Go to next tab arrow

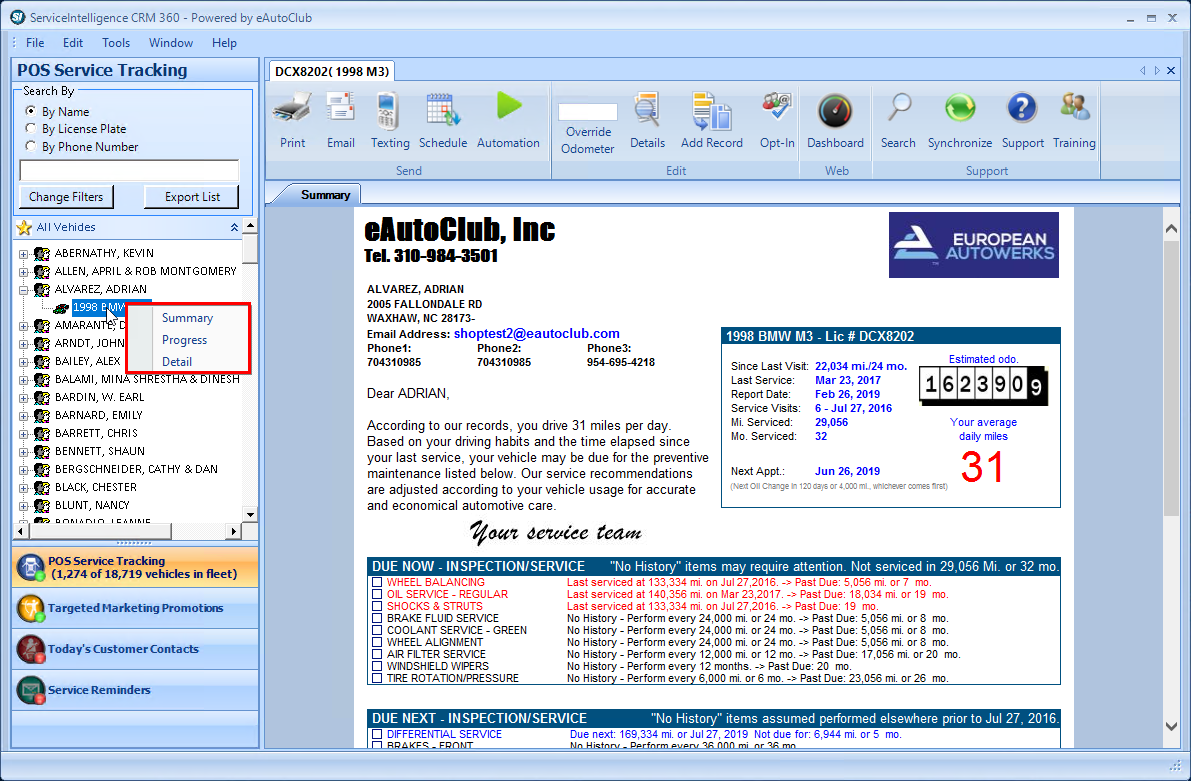coord(1157,71)
